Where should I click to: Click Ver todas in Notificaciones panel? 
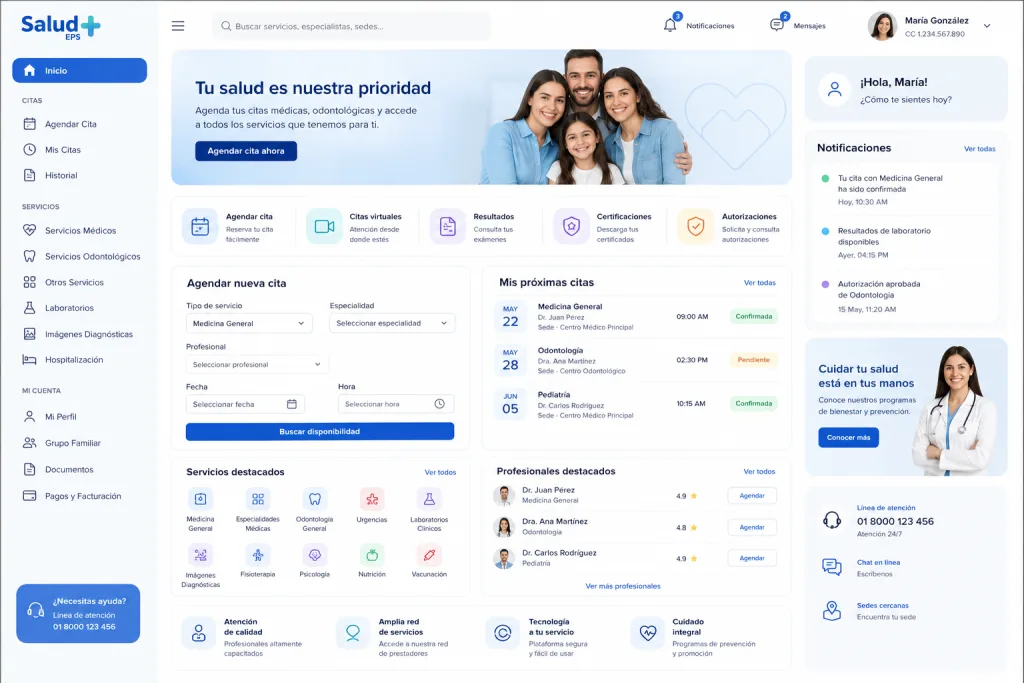[980, 149]
